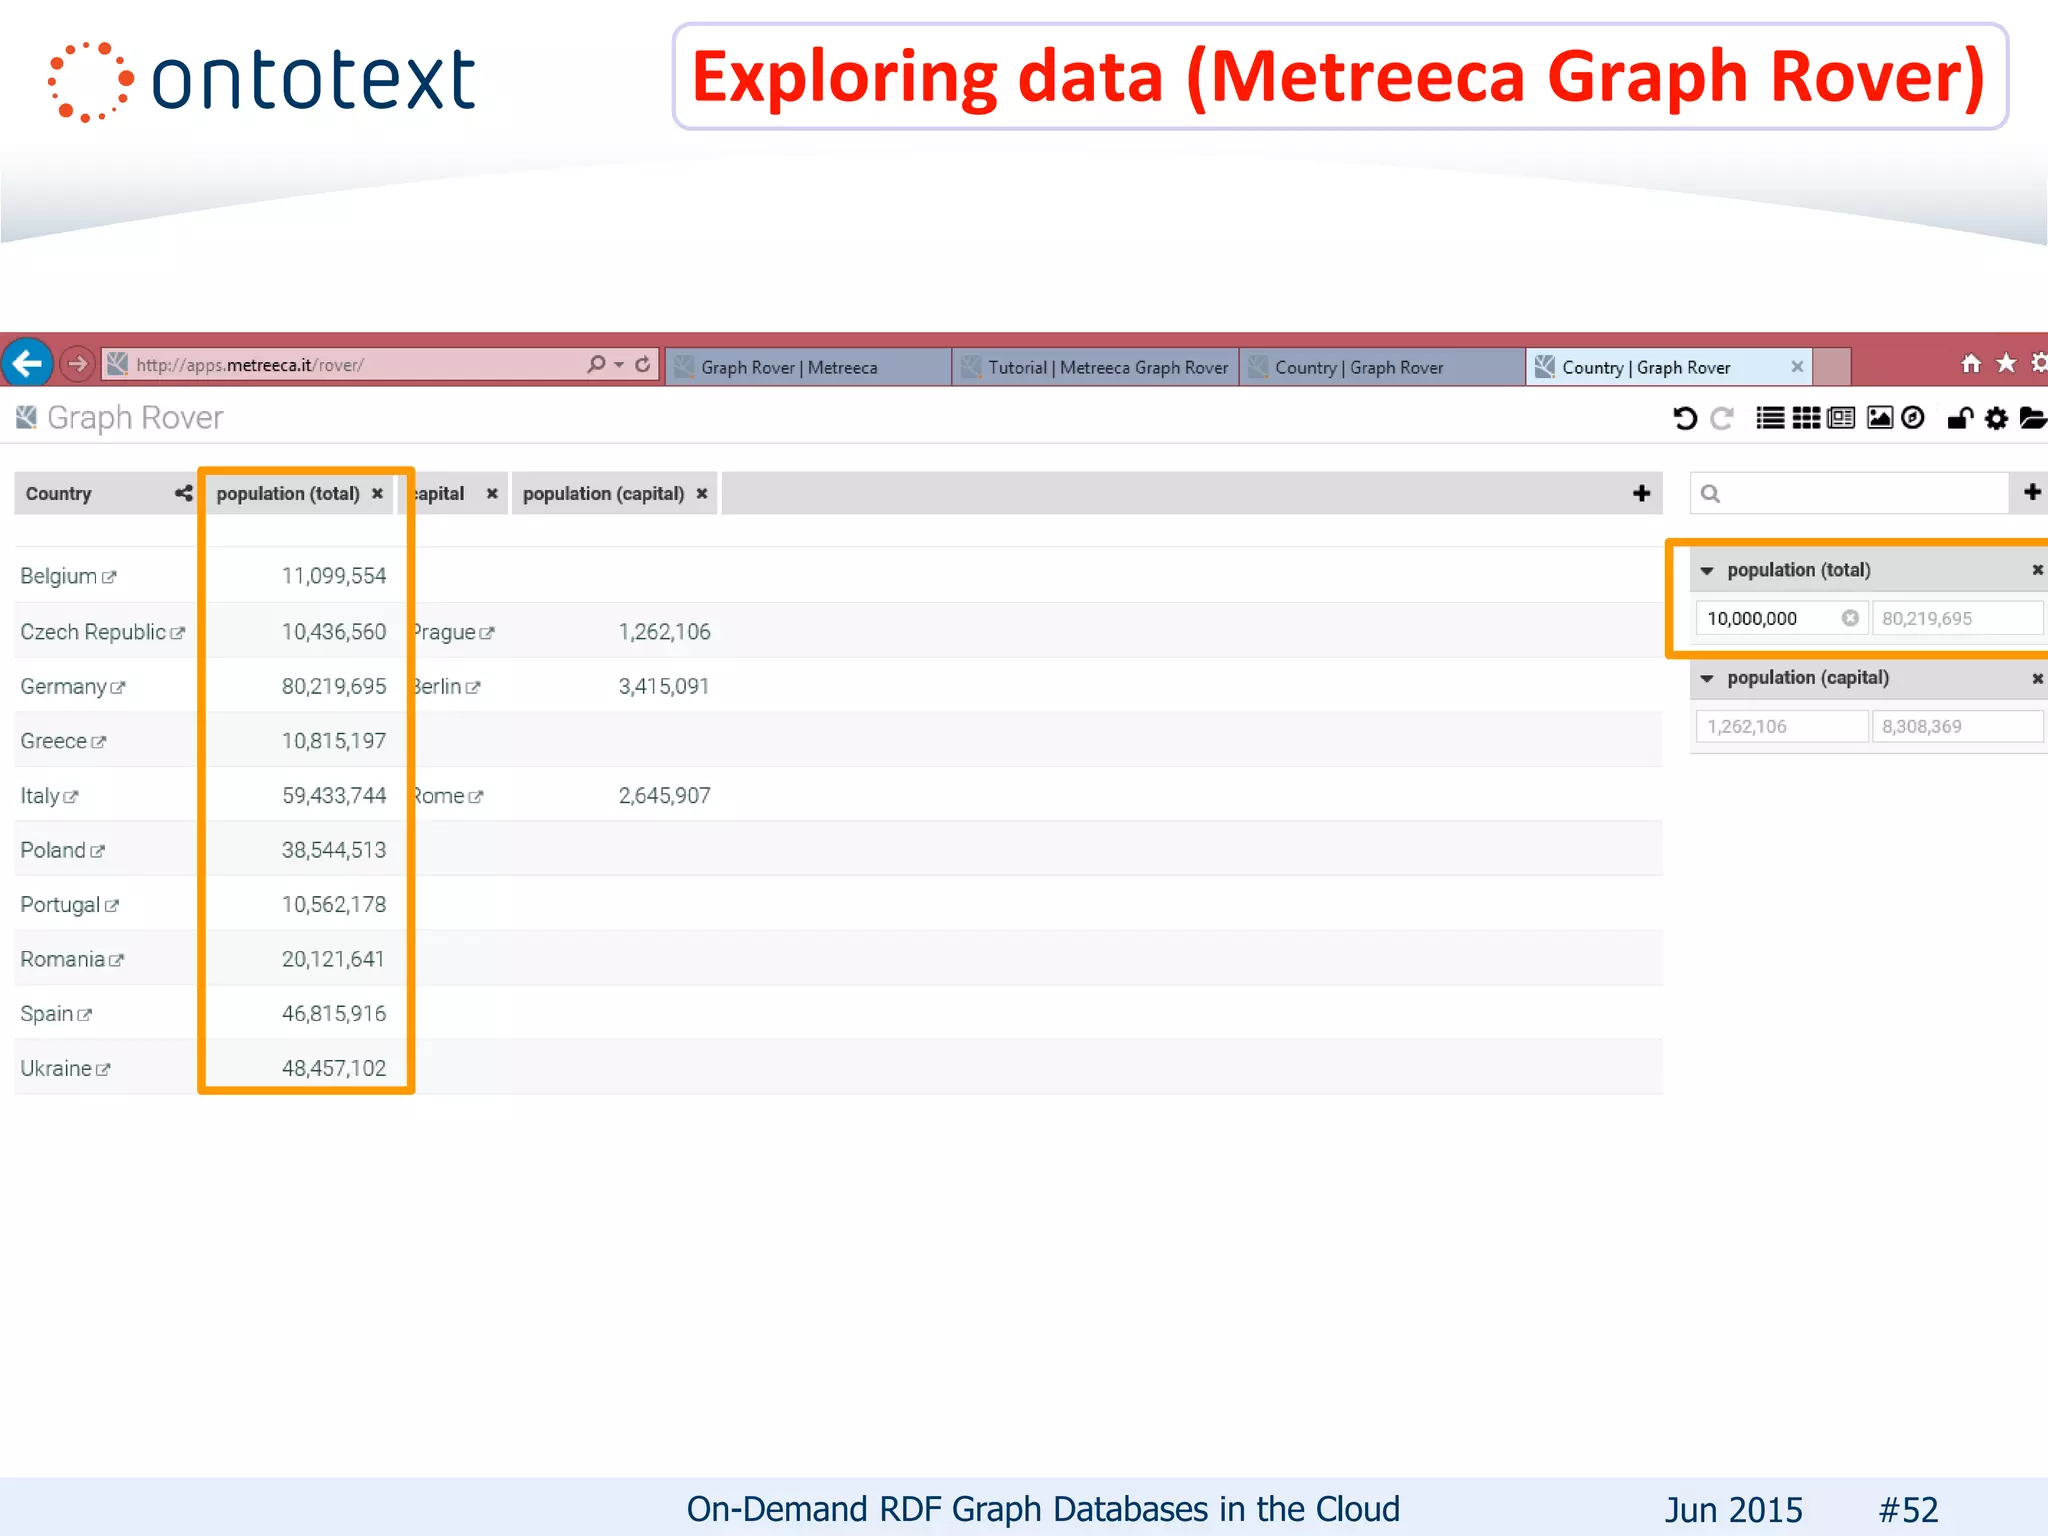Open the Portugal link
This screenshot has height=1536, width=2048.
point(69,905)
